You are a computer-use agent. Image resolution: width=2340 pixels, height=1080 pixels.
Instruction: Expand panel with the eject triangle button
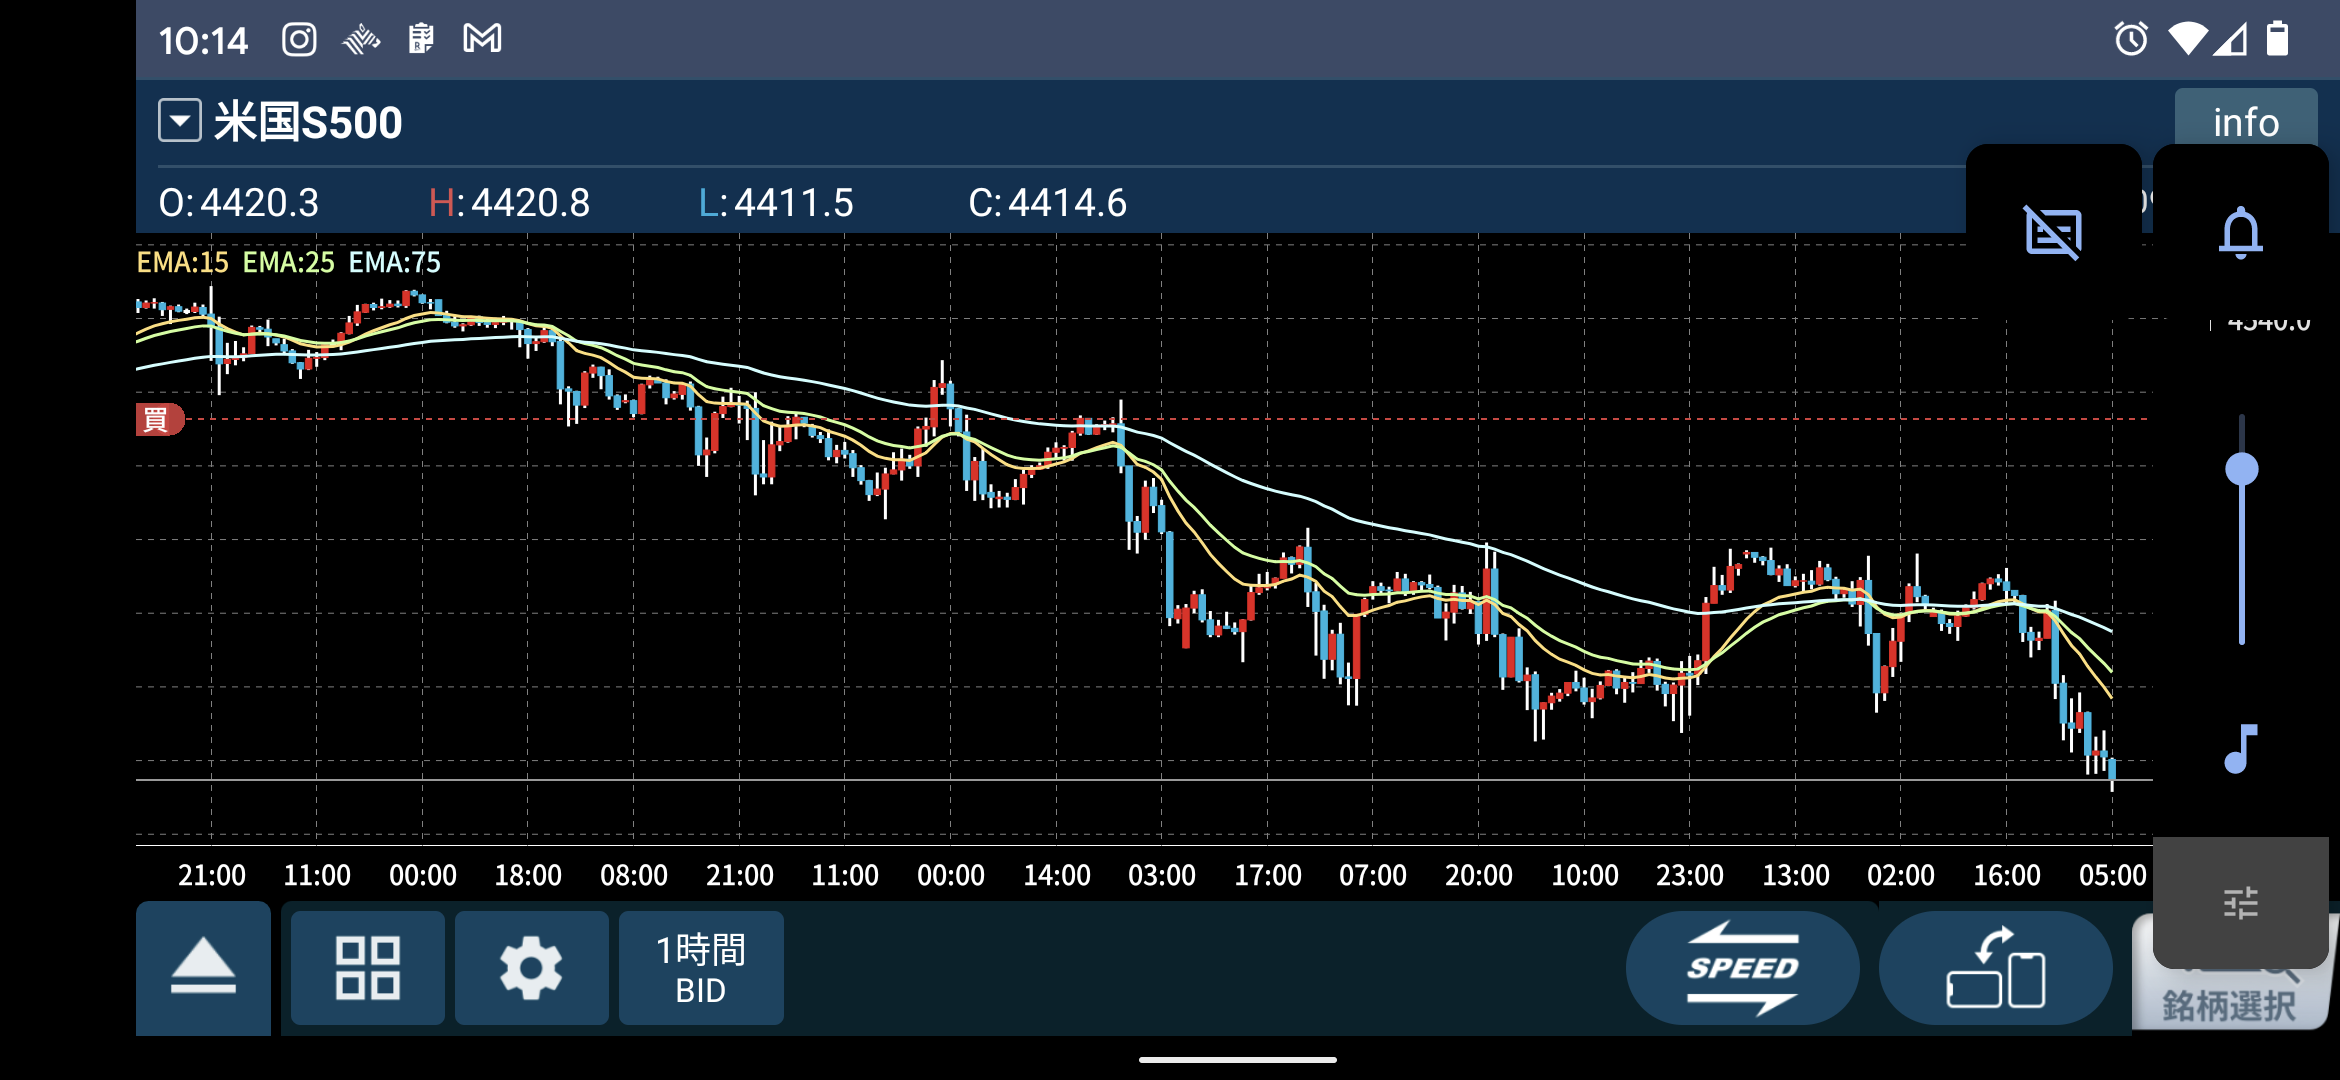point(203,968)
